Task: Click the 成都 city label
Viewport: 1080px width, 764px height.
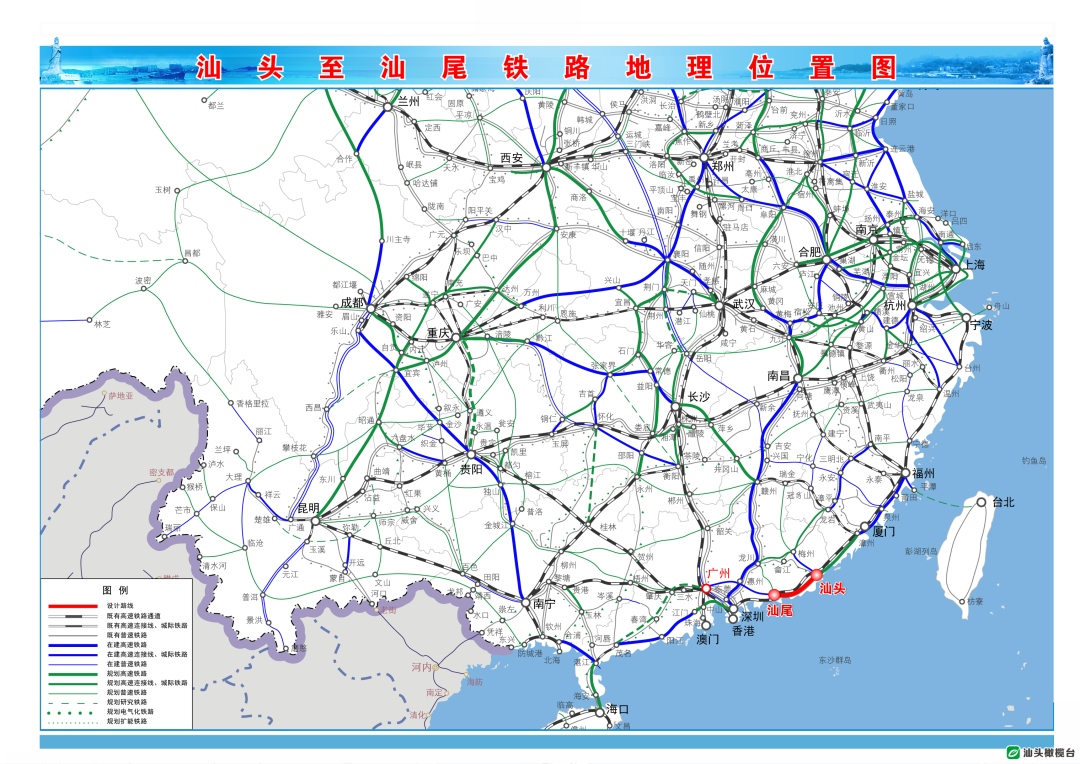Action: 353,302
